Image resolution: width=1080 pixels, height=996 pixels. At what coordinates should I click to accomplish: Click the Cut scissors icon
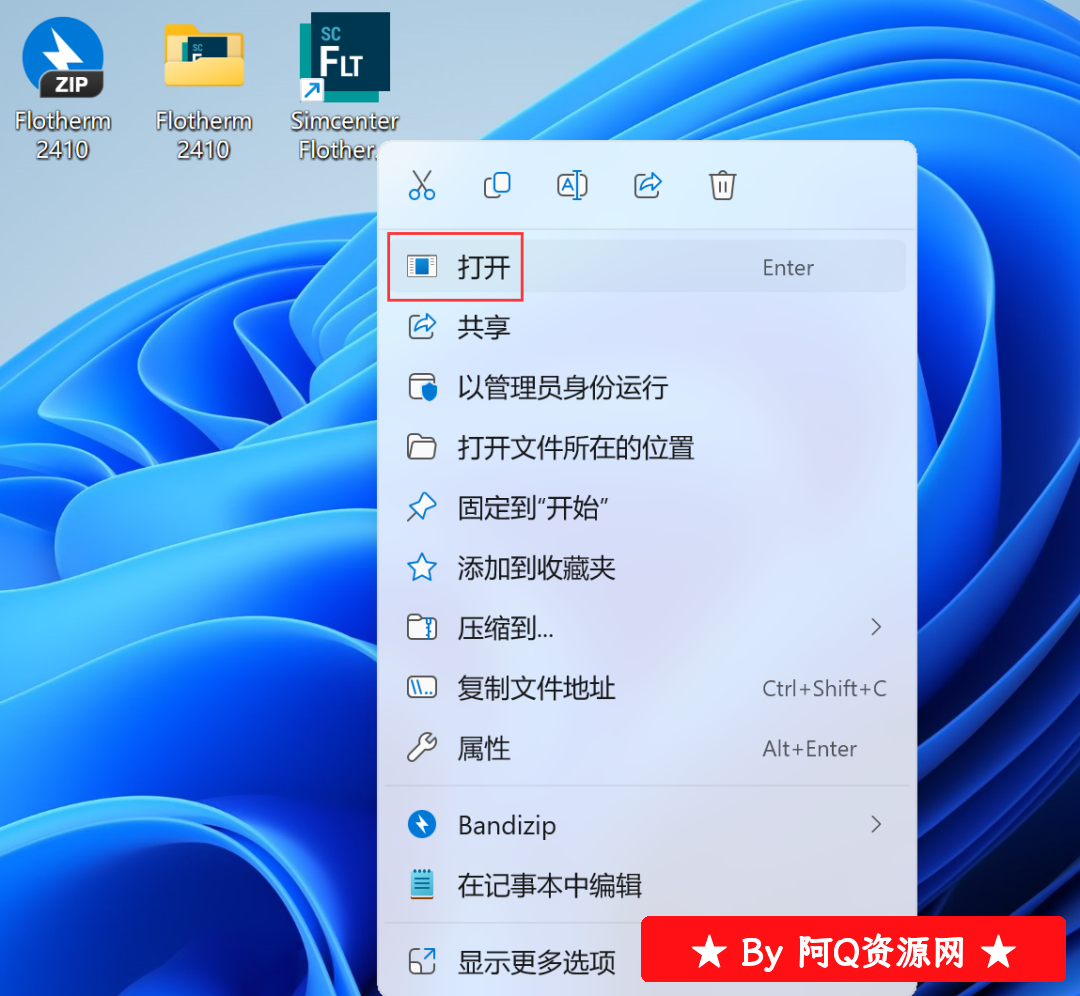pyautogui.click(x=422, y=185)
